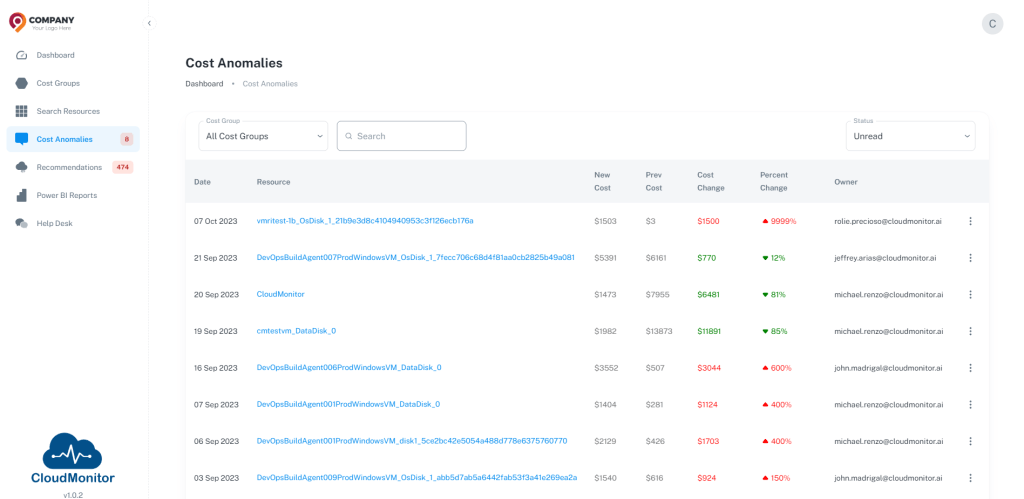1024x499 pixels.
Task: Click the $13873 previous cost value
Action: [x=659, y=331]
